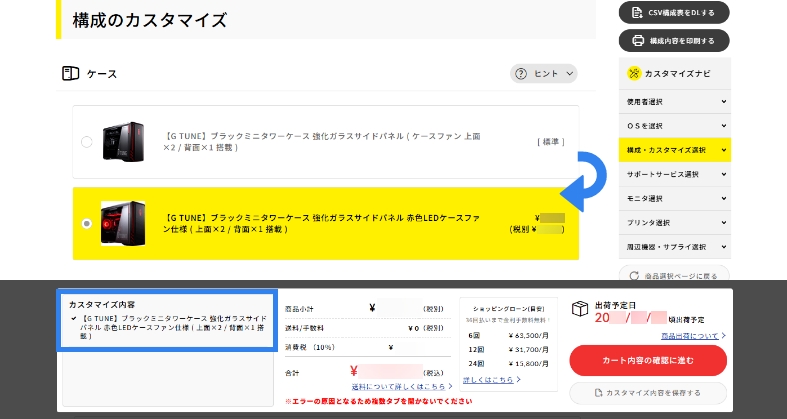Expand OSを選択 in the navigation
Viewport: 787px width, 419px height.
(x=675, y=125)
